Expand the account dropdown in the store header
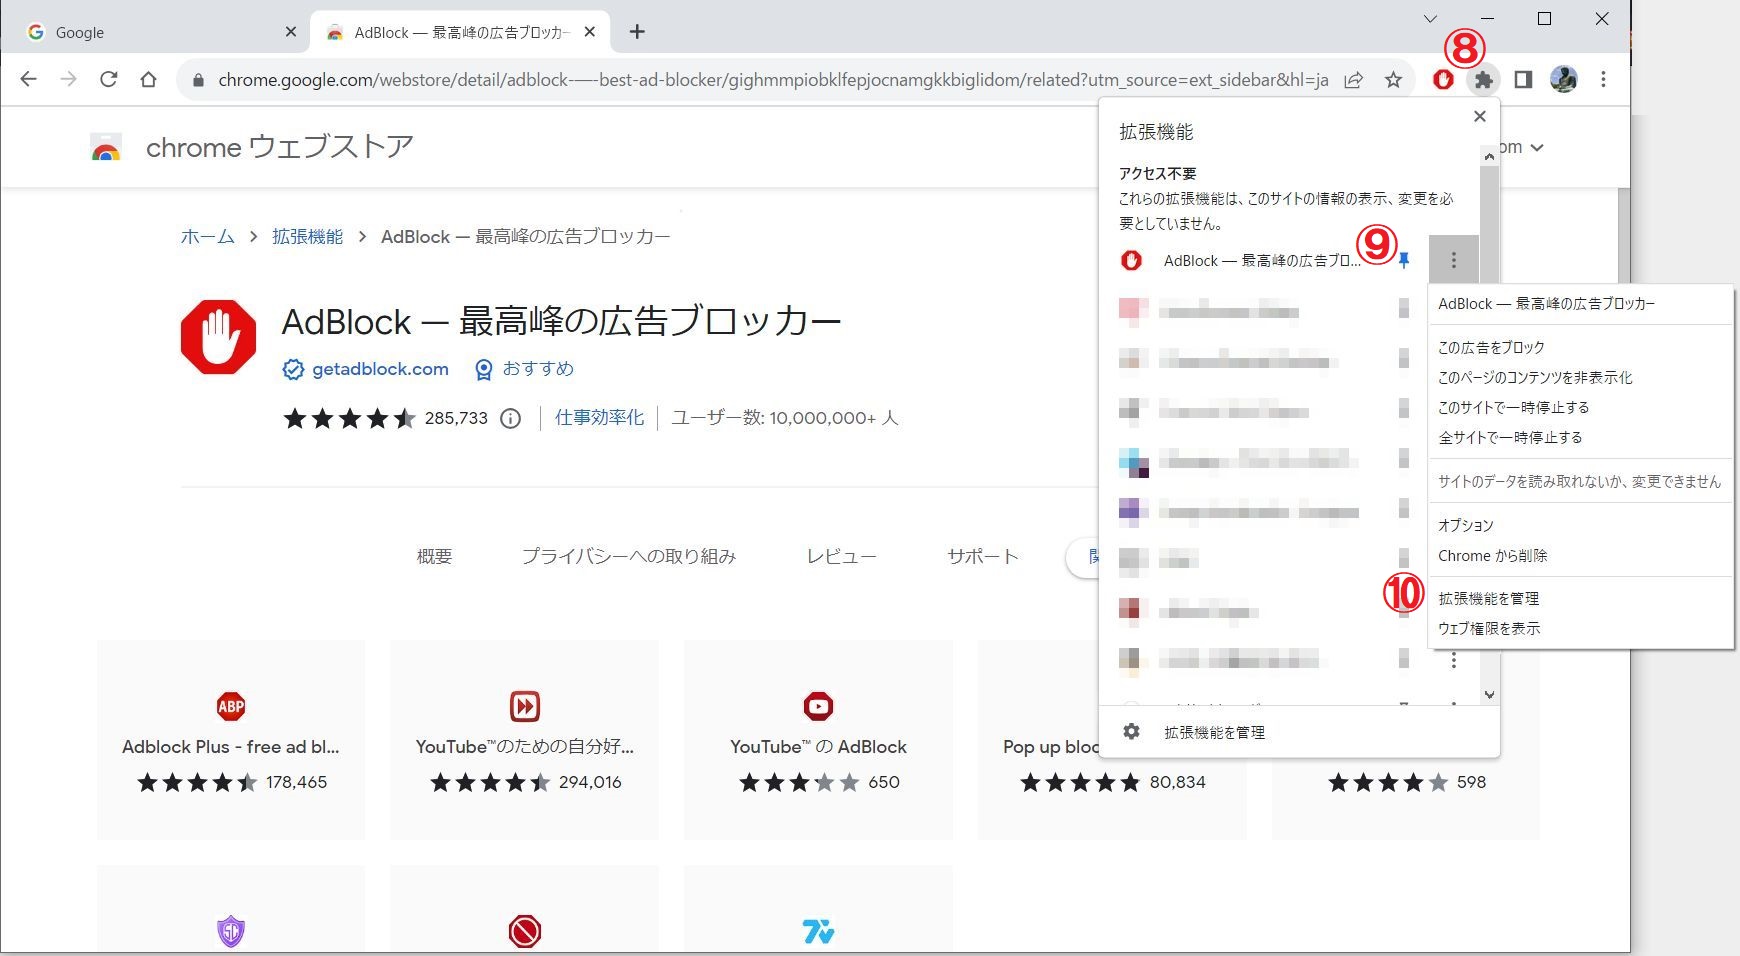This screenshot has height=956, width=1740. tap(1537, 148)
